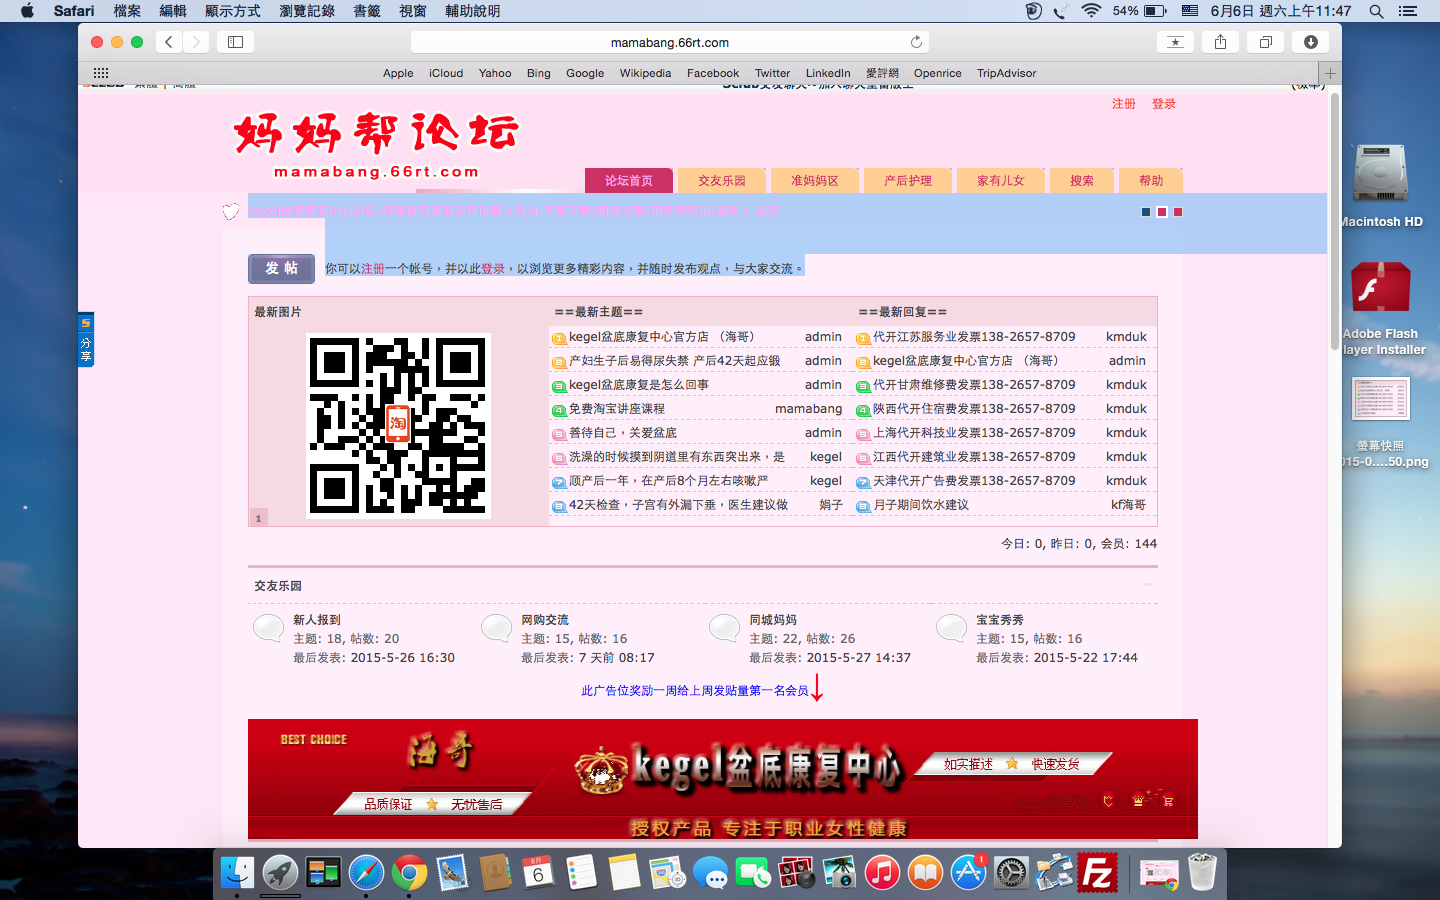1440x900 pixels.
Task: Click the Wi-Fi status icon
Action: point(1091,11)
